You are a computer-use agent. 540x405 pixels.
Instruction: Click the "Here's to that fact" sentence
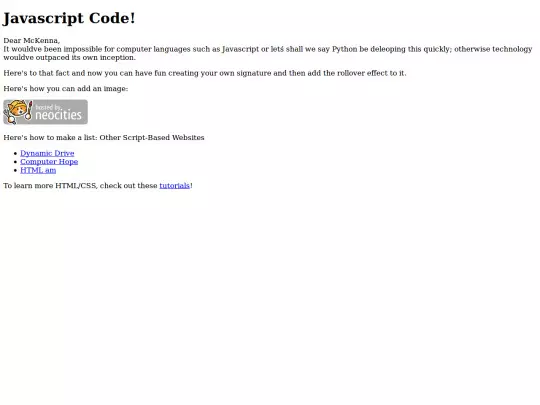tap(205, 73)
